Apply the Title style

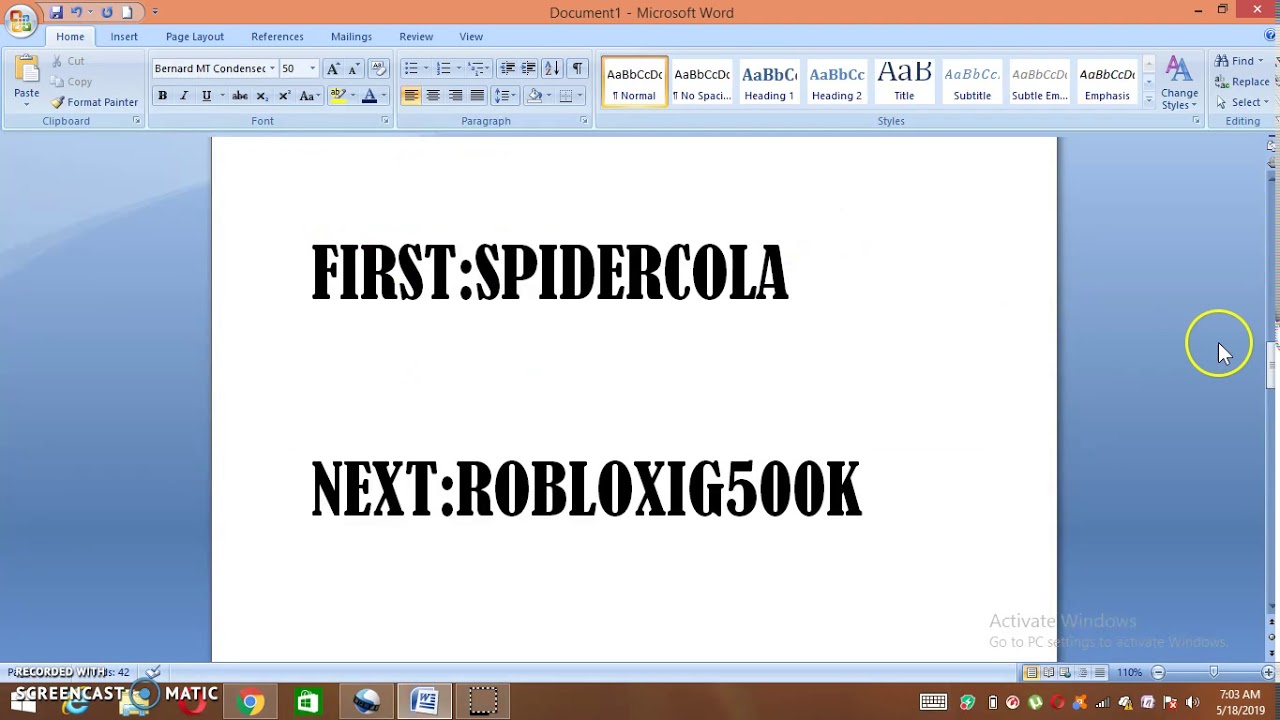pos(904,82)
